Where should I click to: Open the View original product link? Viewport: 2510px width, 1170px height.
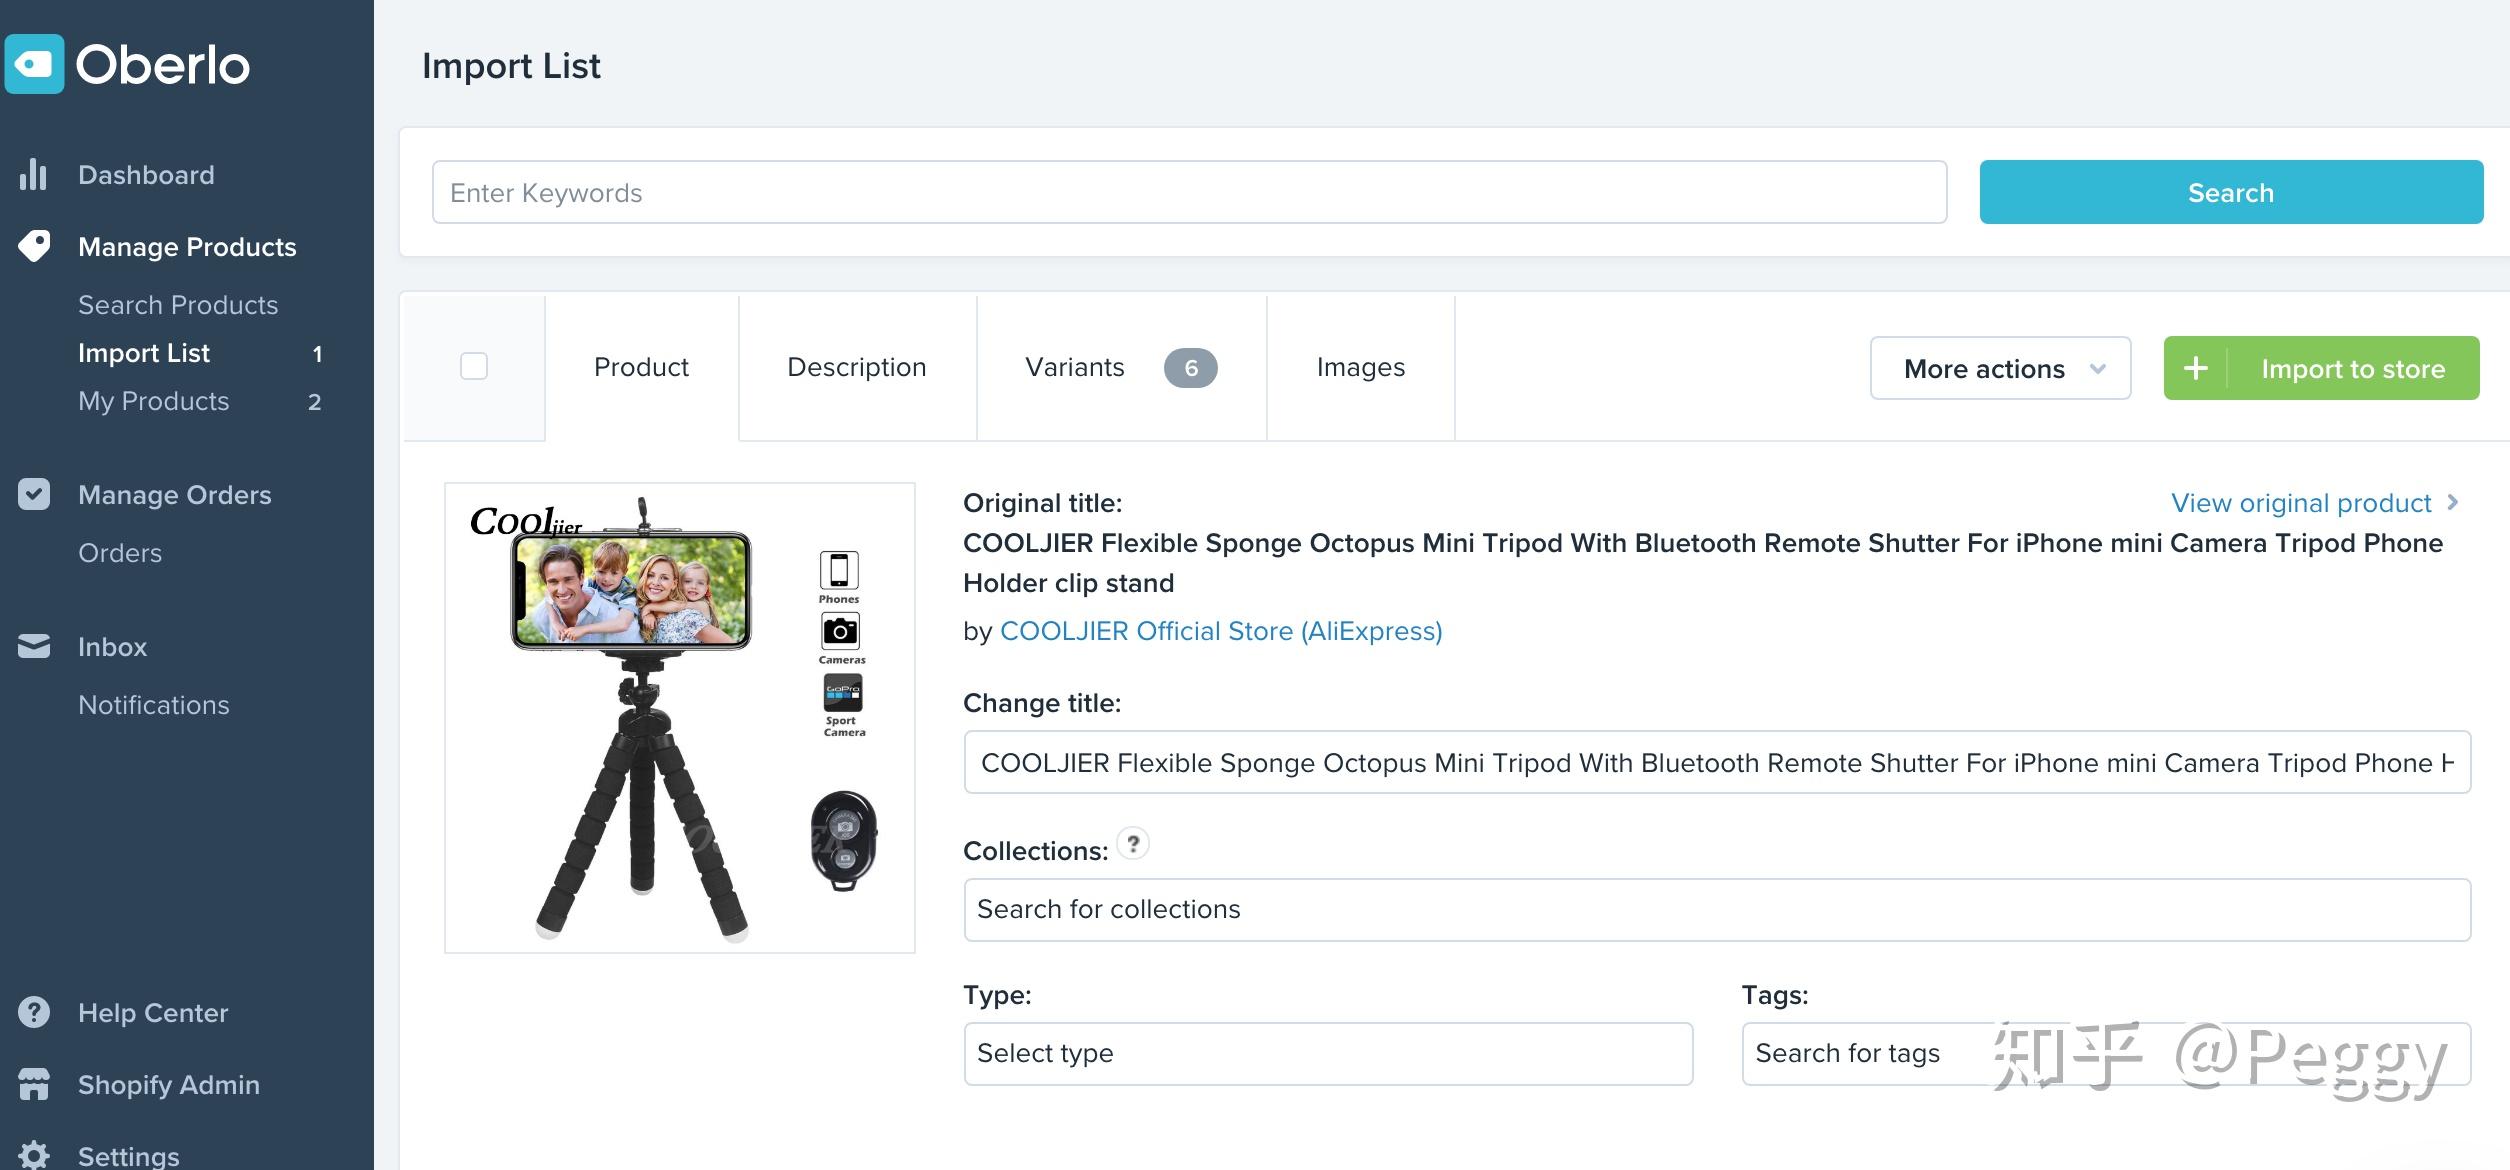(x=2301, y=503)
